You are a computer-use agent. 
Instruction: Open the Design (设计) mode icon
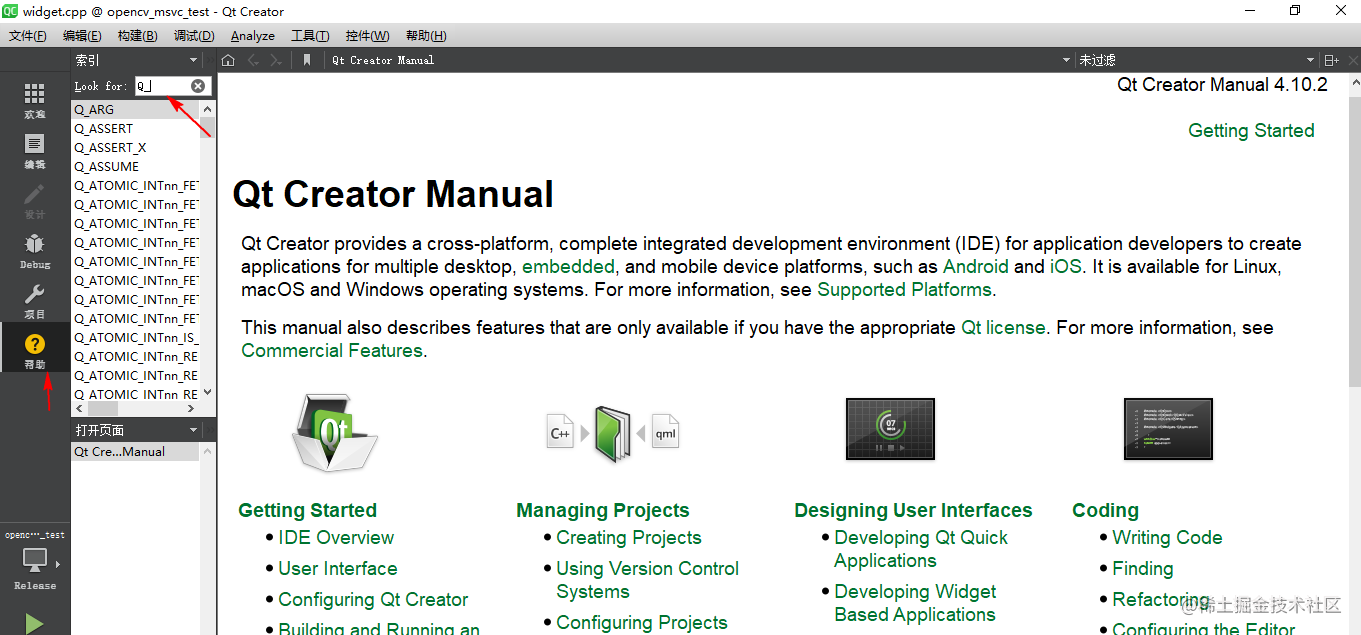(x=35, y=194)
